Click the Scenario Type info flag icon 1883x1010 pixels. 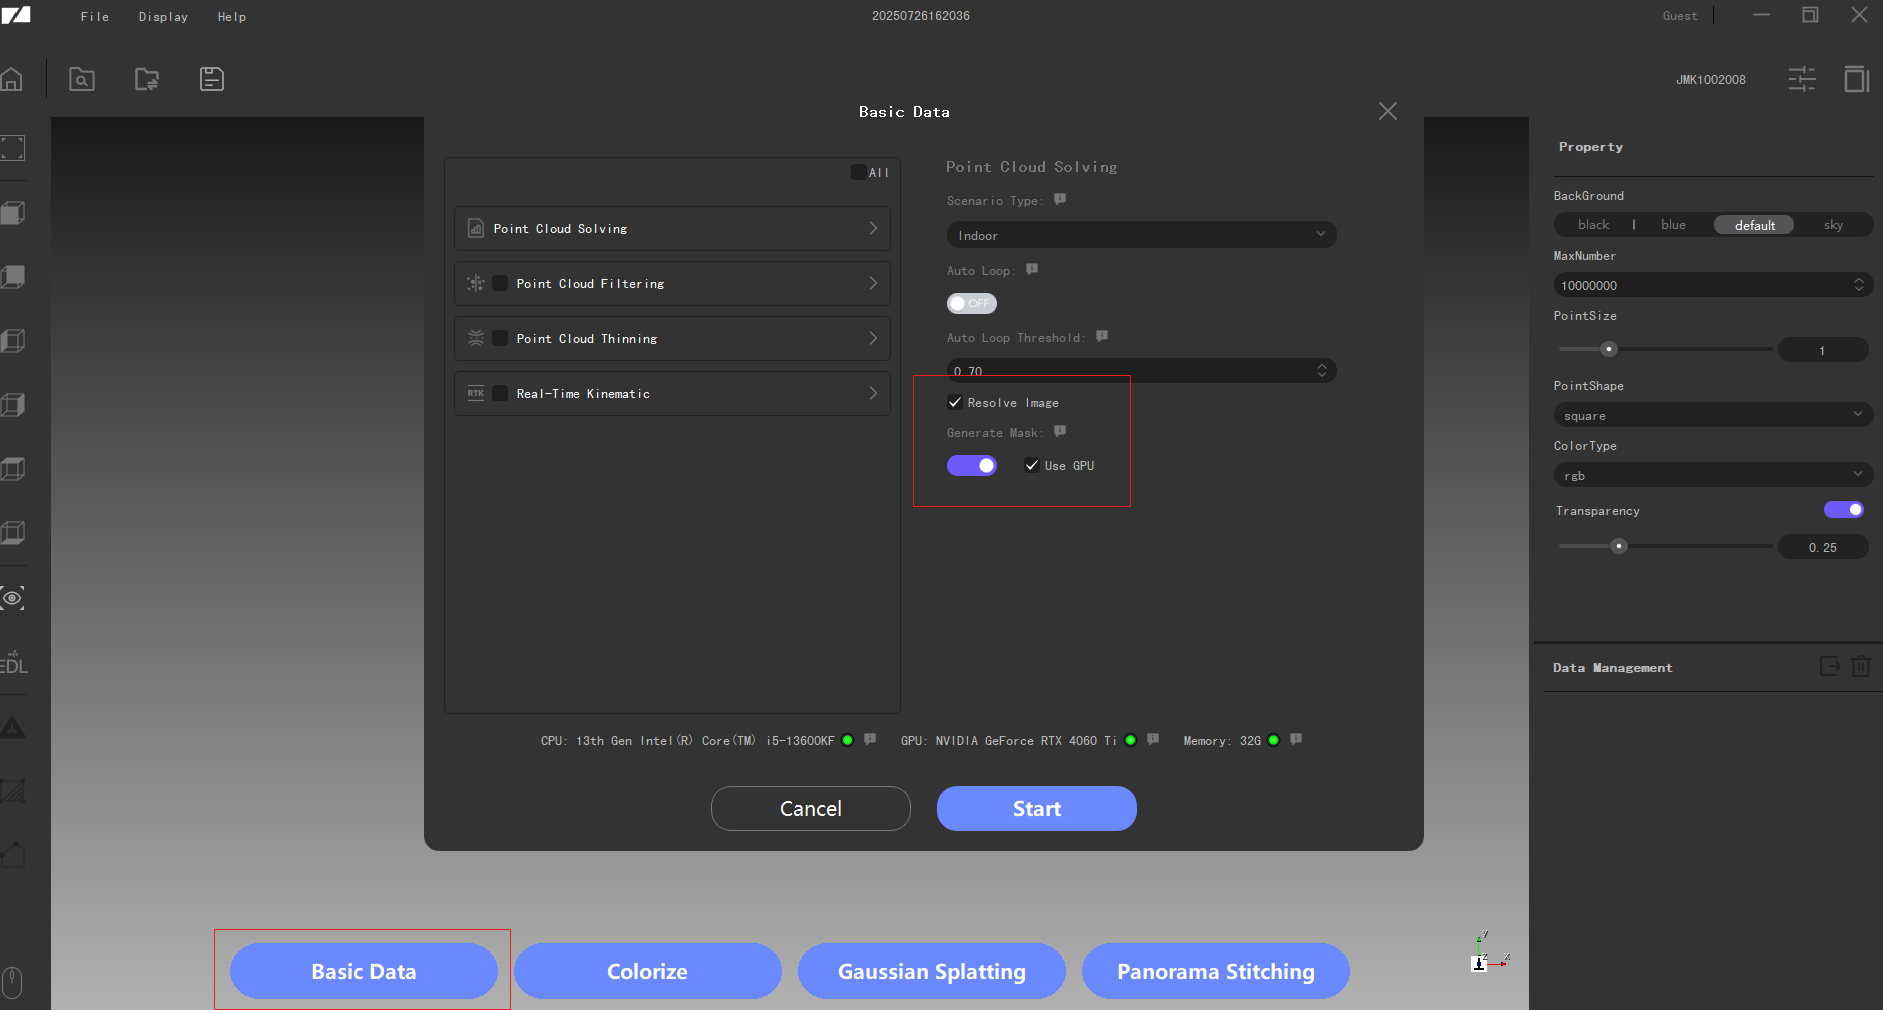pos(1060,200)
